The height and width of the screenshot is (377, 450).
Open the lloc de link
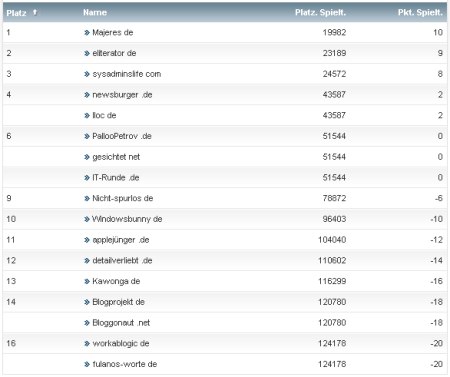point(104,115)
